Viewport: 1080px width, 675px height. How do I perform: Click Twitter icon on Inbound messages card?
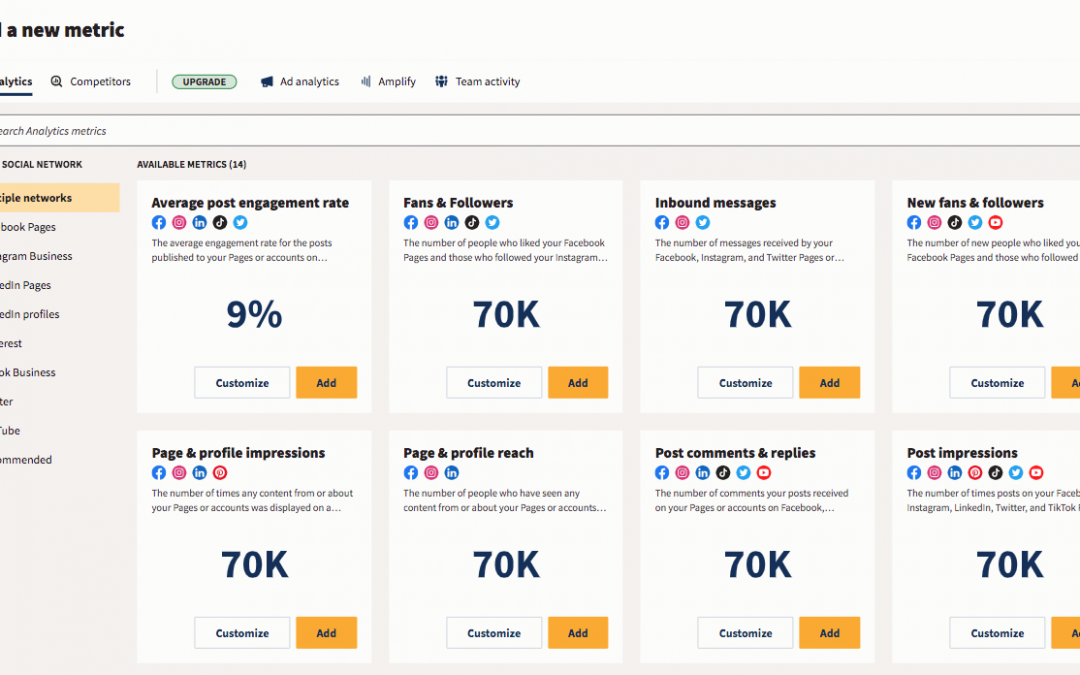coord(703,222)
